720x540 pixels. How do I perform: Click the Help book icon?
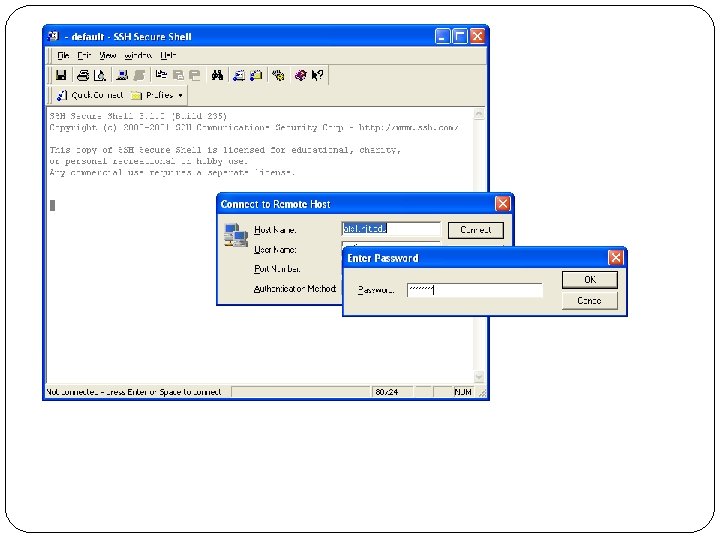pyautogui.click(x=300, y=75)
